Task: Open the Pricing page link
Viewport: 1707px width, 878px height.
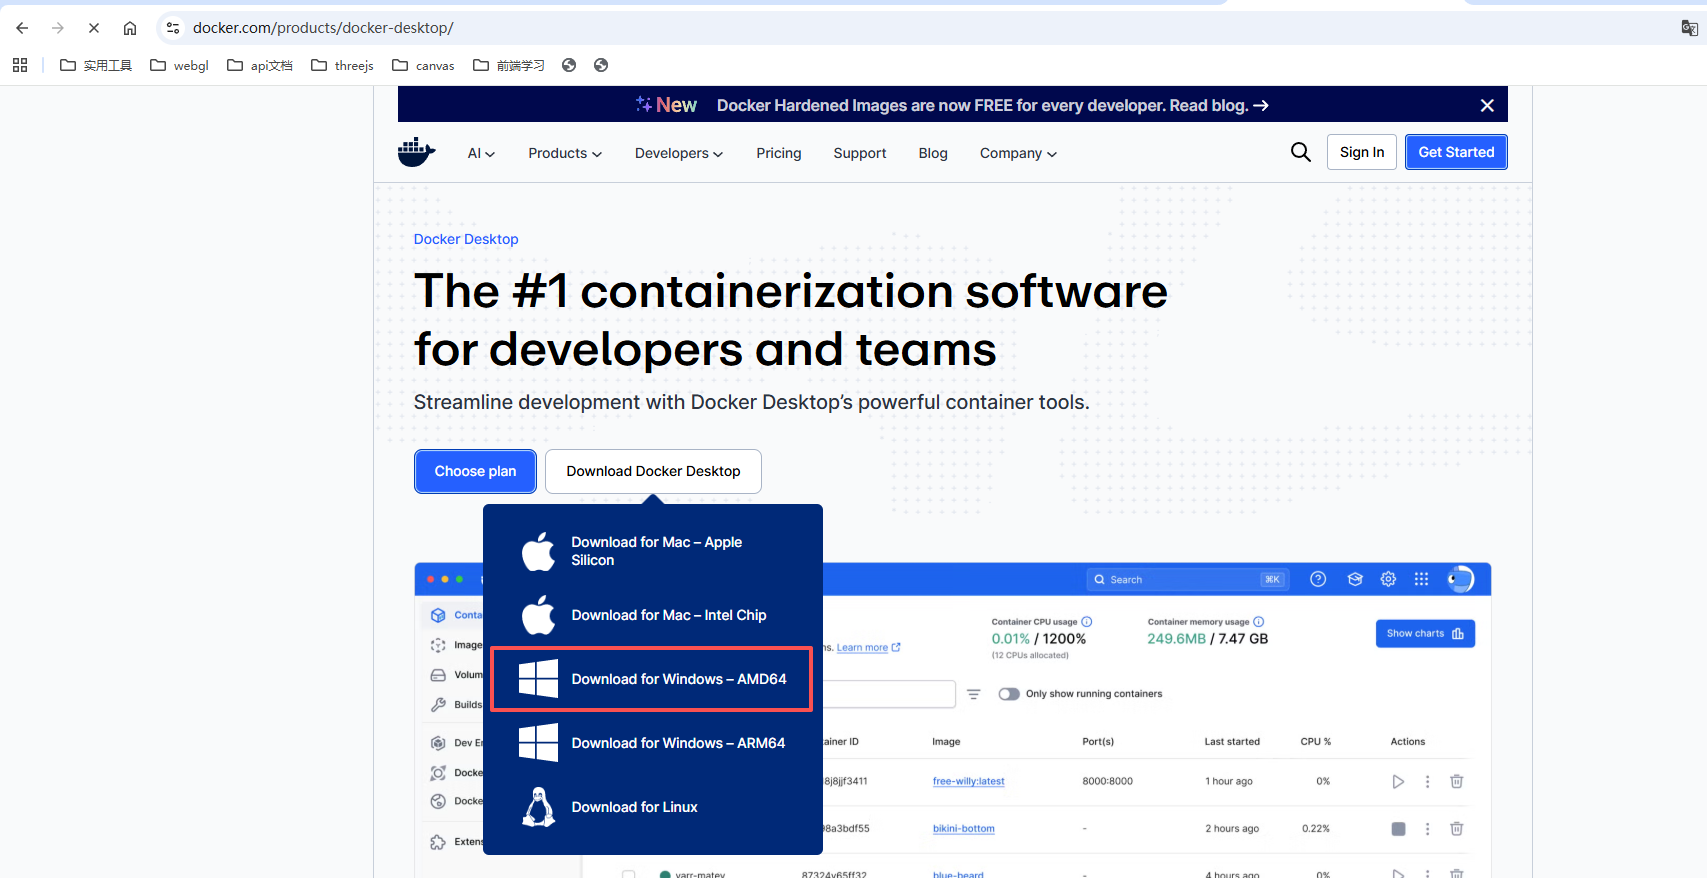Action: point(778,153)
